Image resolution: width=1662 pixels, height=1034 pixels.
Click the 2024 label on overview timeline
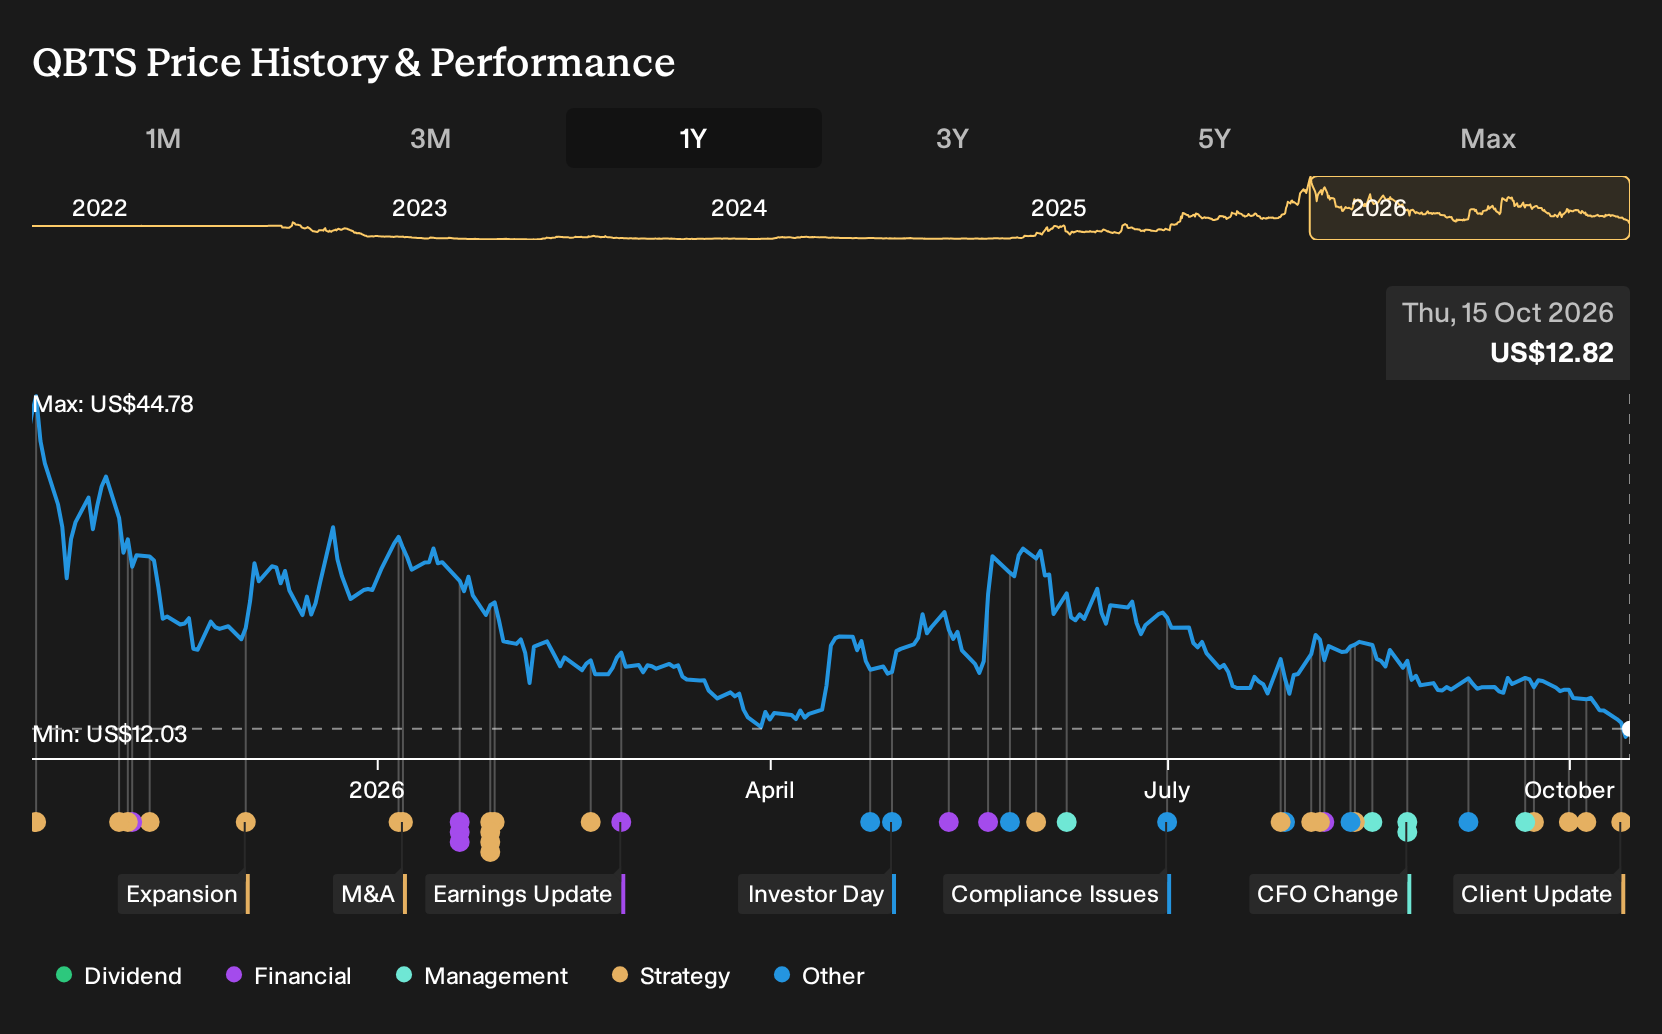(739, 208)
